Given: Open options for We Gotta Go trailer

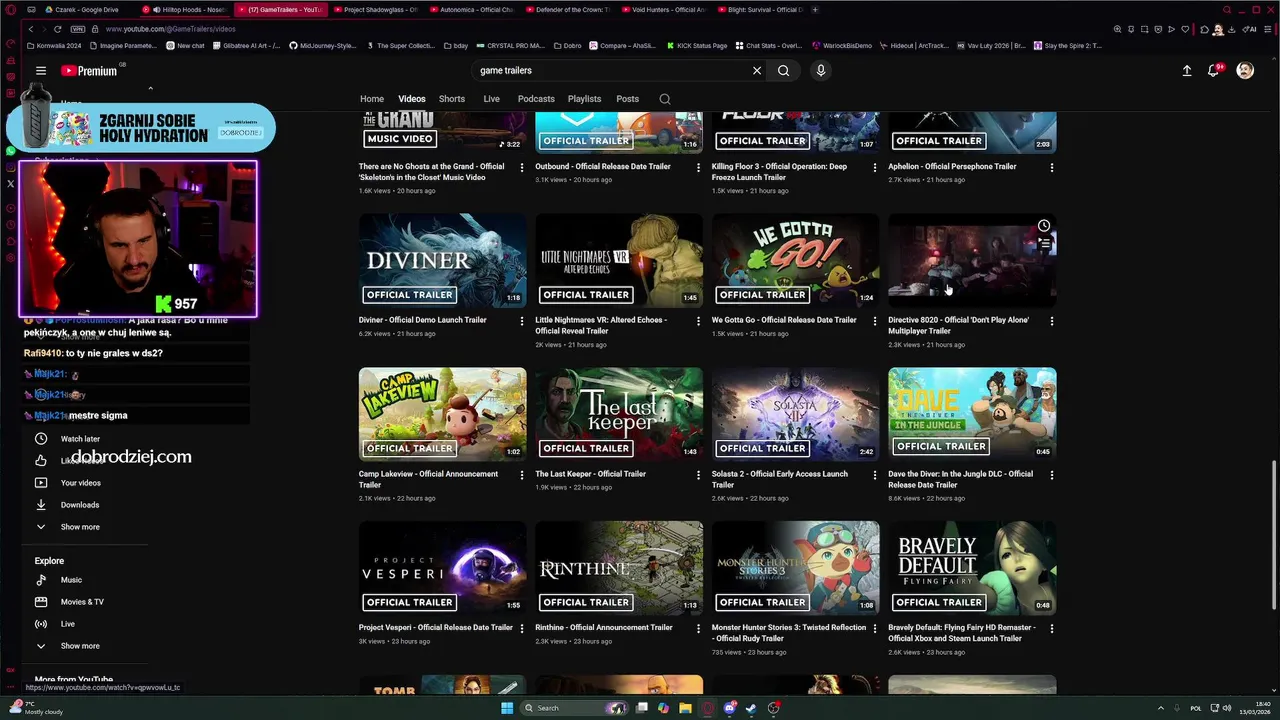Looking at the screenshot, I should point(875,321).
